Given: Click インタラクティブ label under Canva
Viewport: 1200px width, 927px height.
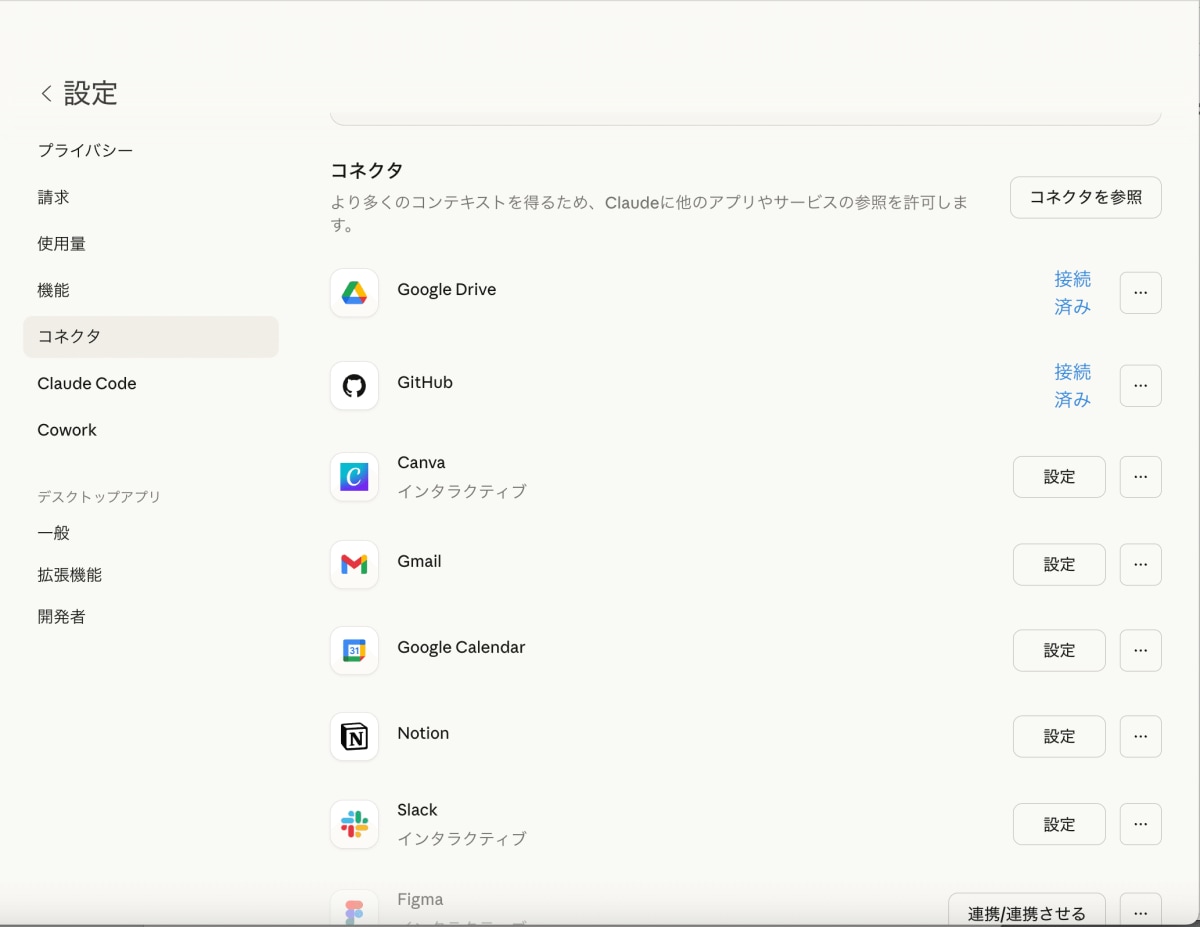Looking at the screenshot, I should 462,491.
